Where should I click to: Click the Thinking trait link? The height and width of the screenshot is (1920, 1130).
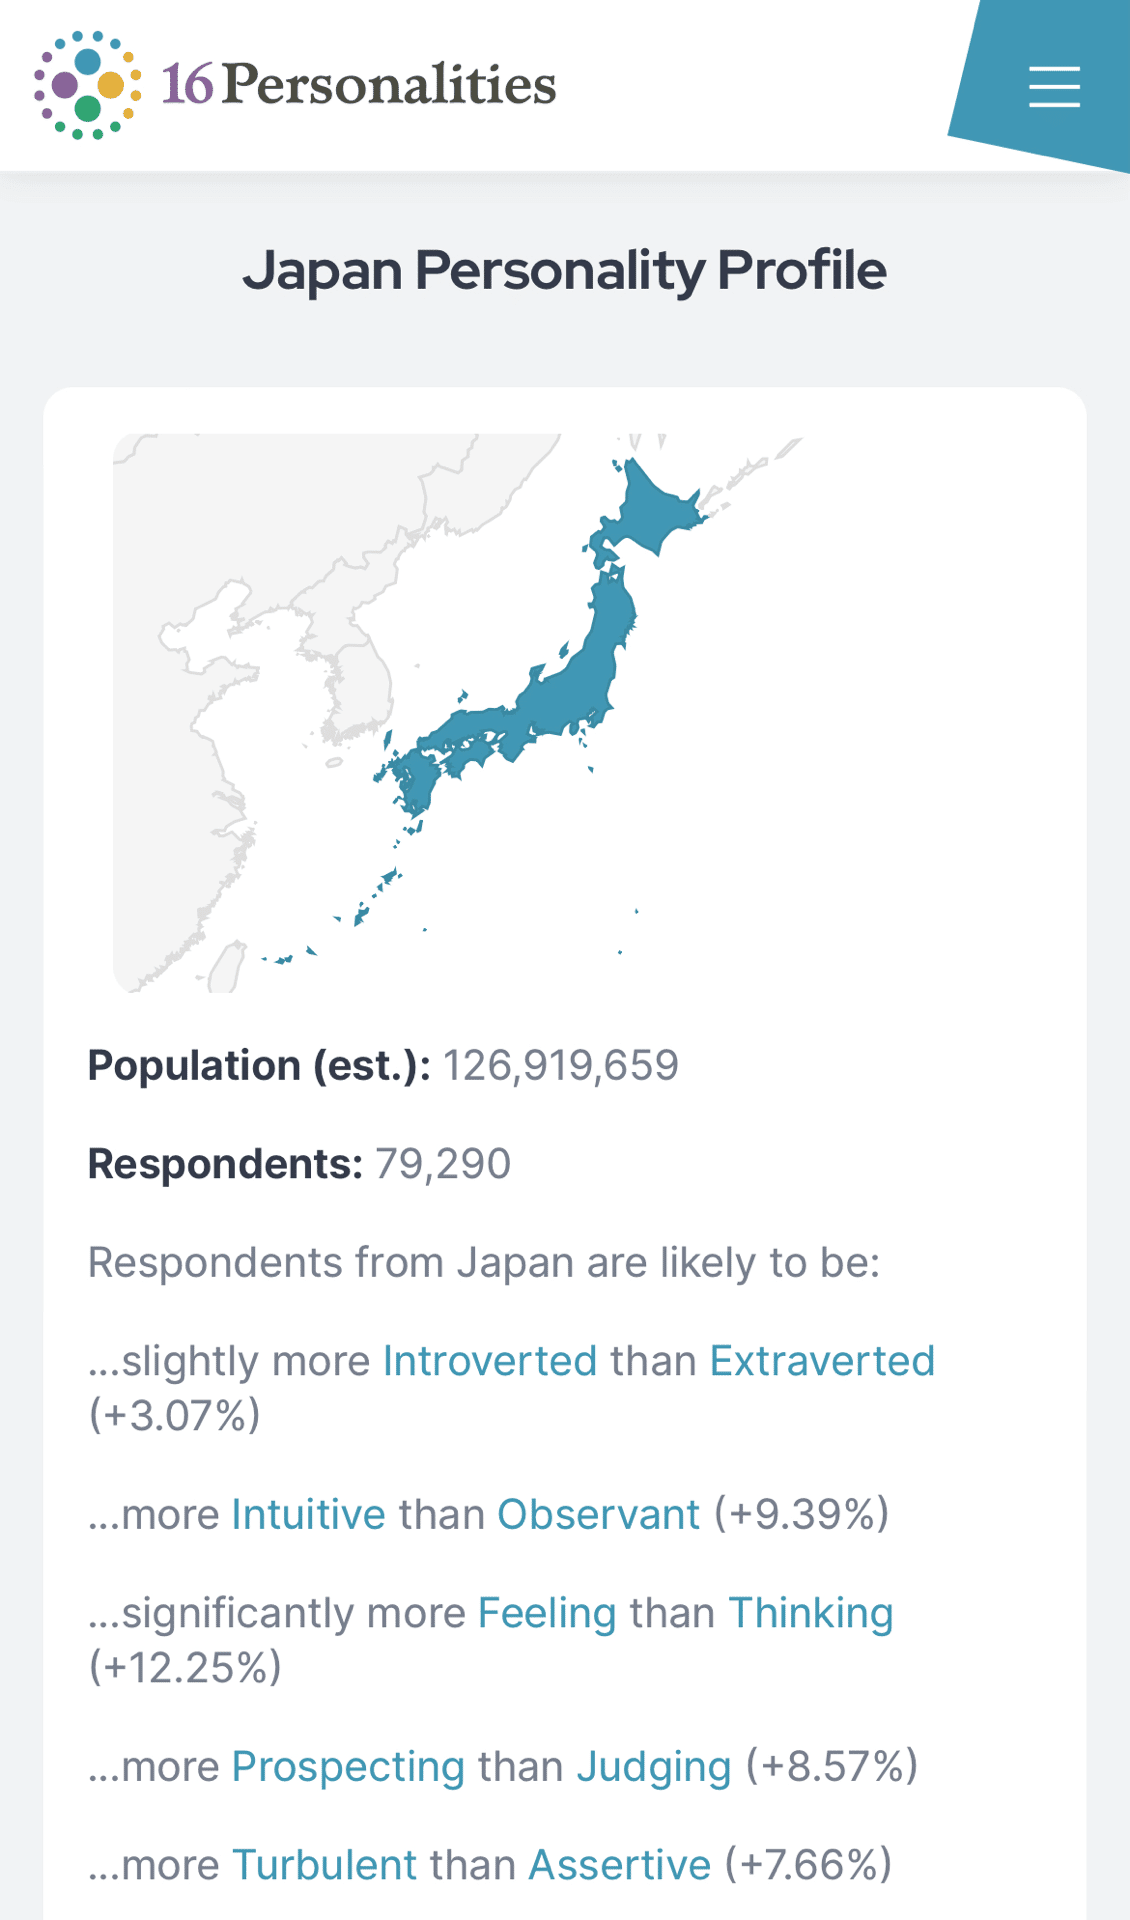pyautogui.click(x=810, y=1613)
